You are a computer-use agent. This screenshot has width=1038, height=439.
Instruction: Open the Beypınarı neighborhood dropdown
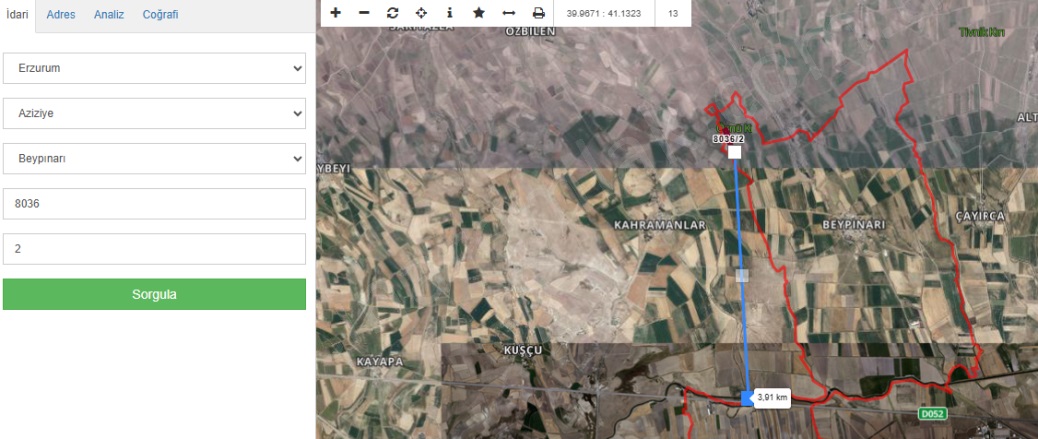click(154, 159)
